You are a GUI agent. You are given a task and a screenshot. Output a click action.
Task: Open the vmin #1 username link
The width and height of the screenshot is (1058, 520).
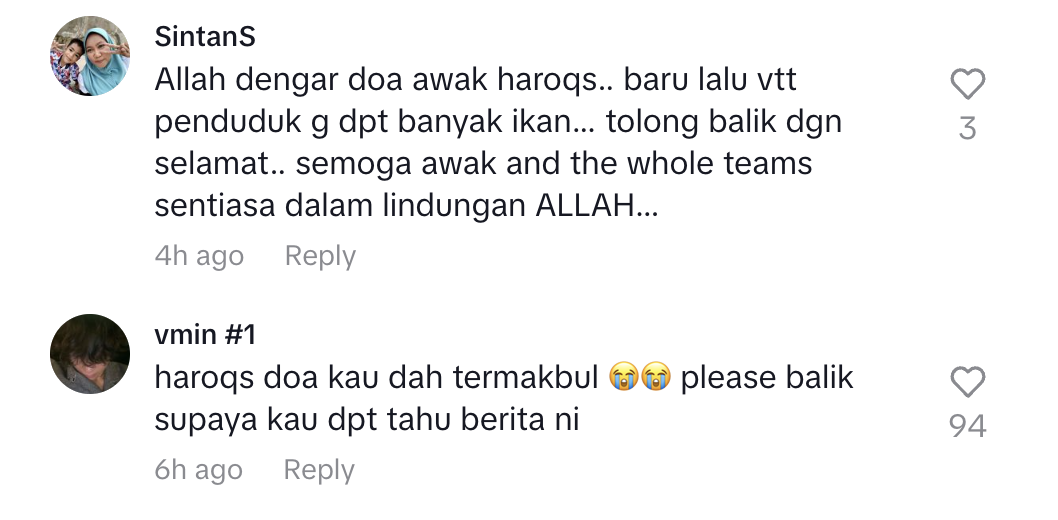(205, 335)
